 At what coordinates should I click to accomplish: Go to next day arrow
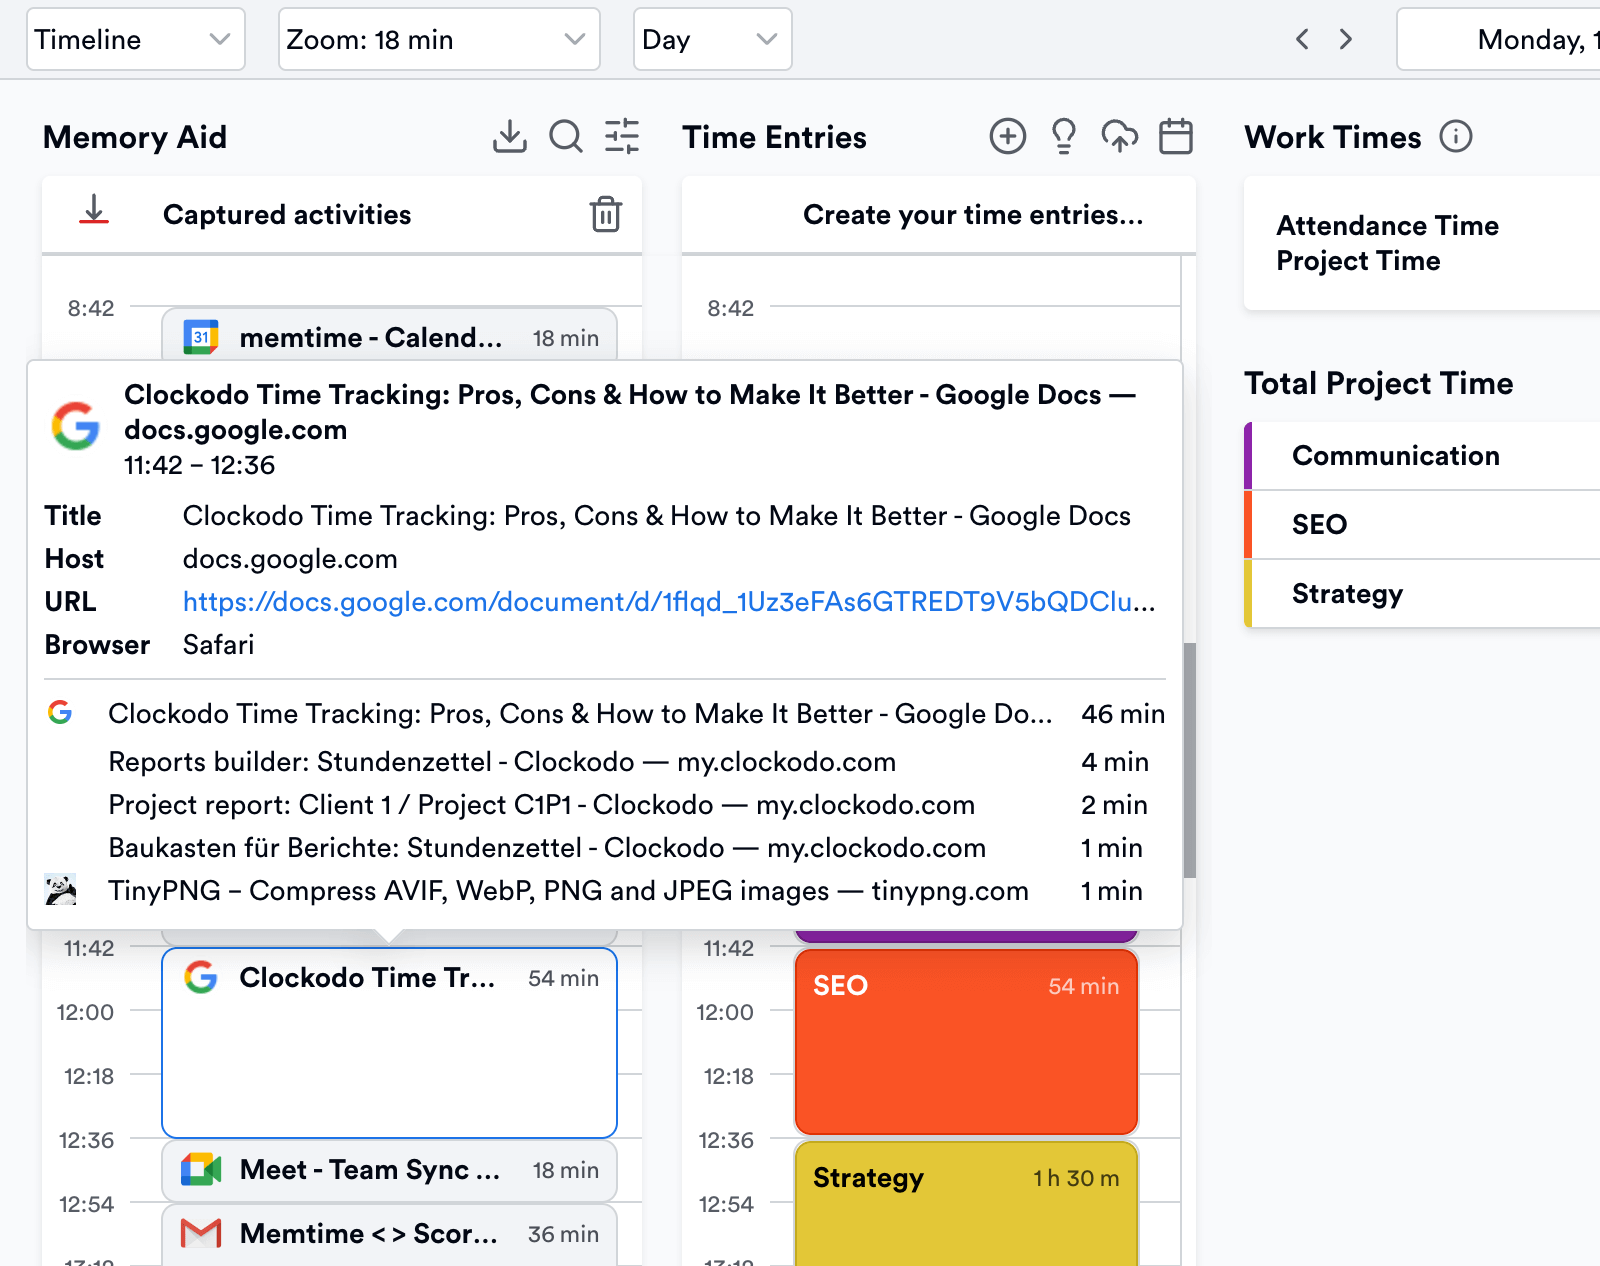(1346, 39)
